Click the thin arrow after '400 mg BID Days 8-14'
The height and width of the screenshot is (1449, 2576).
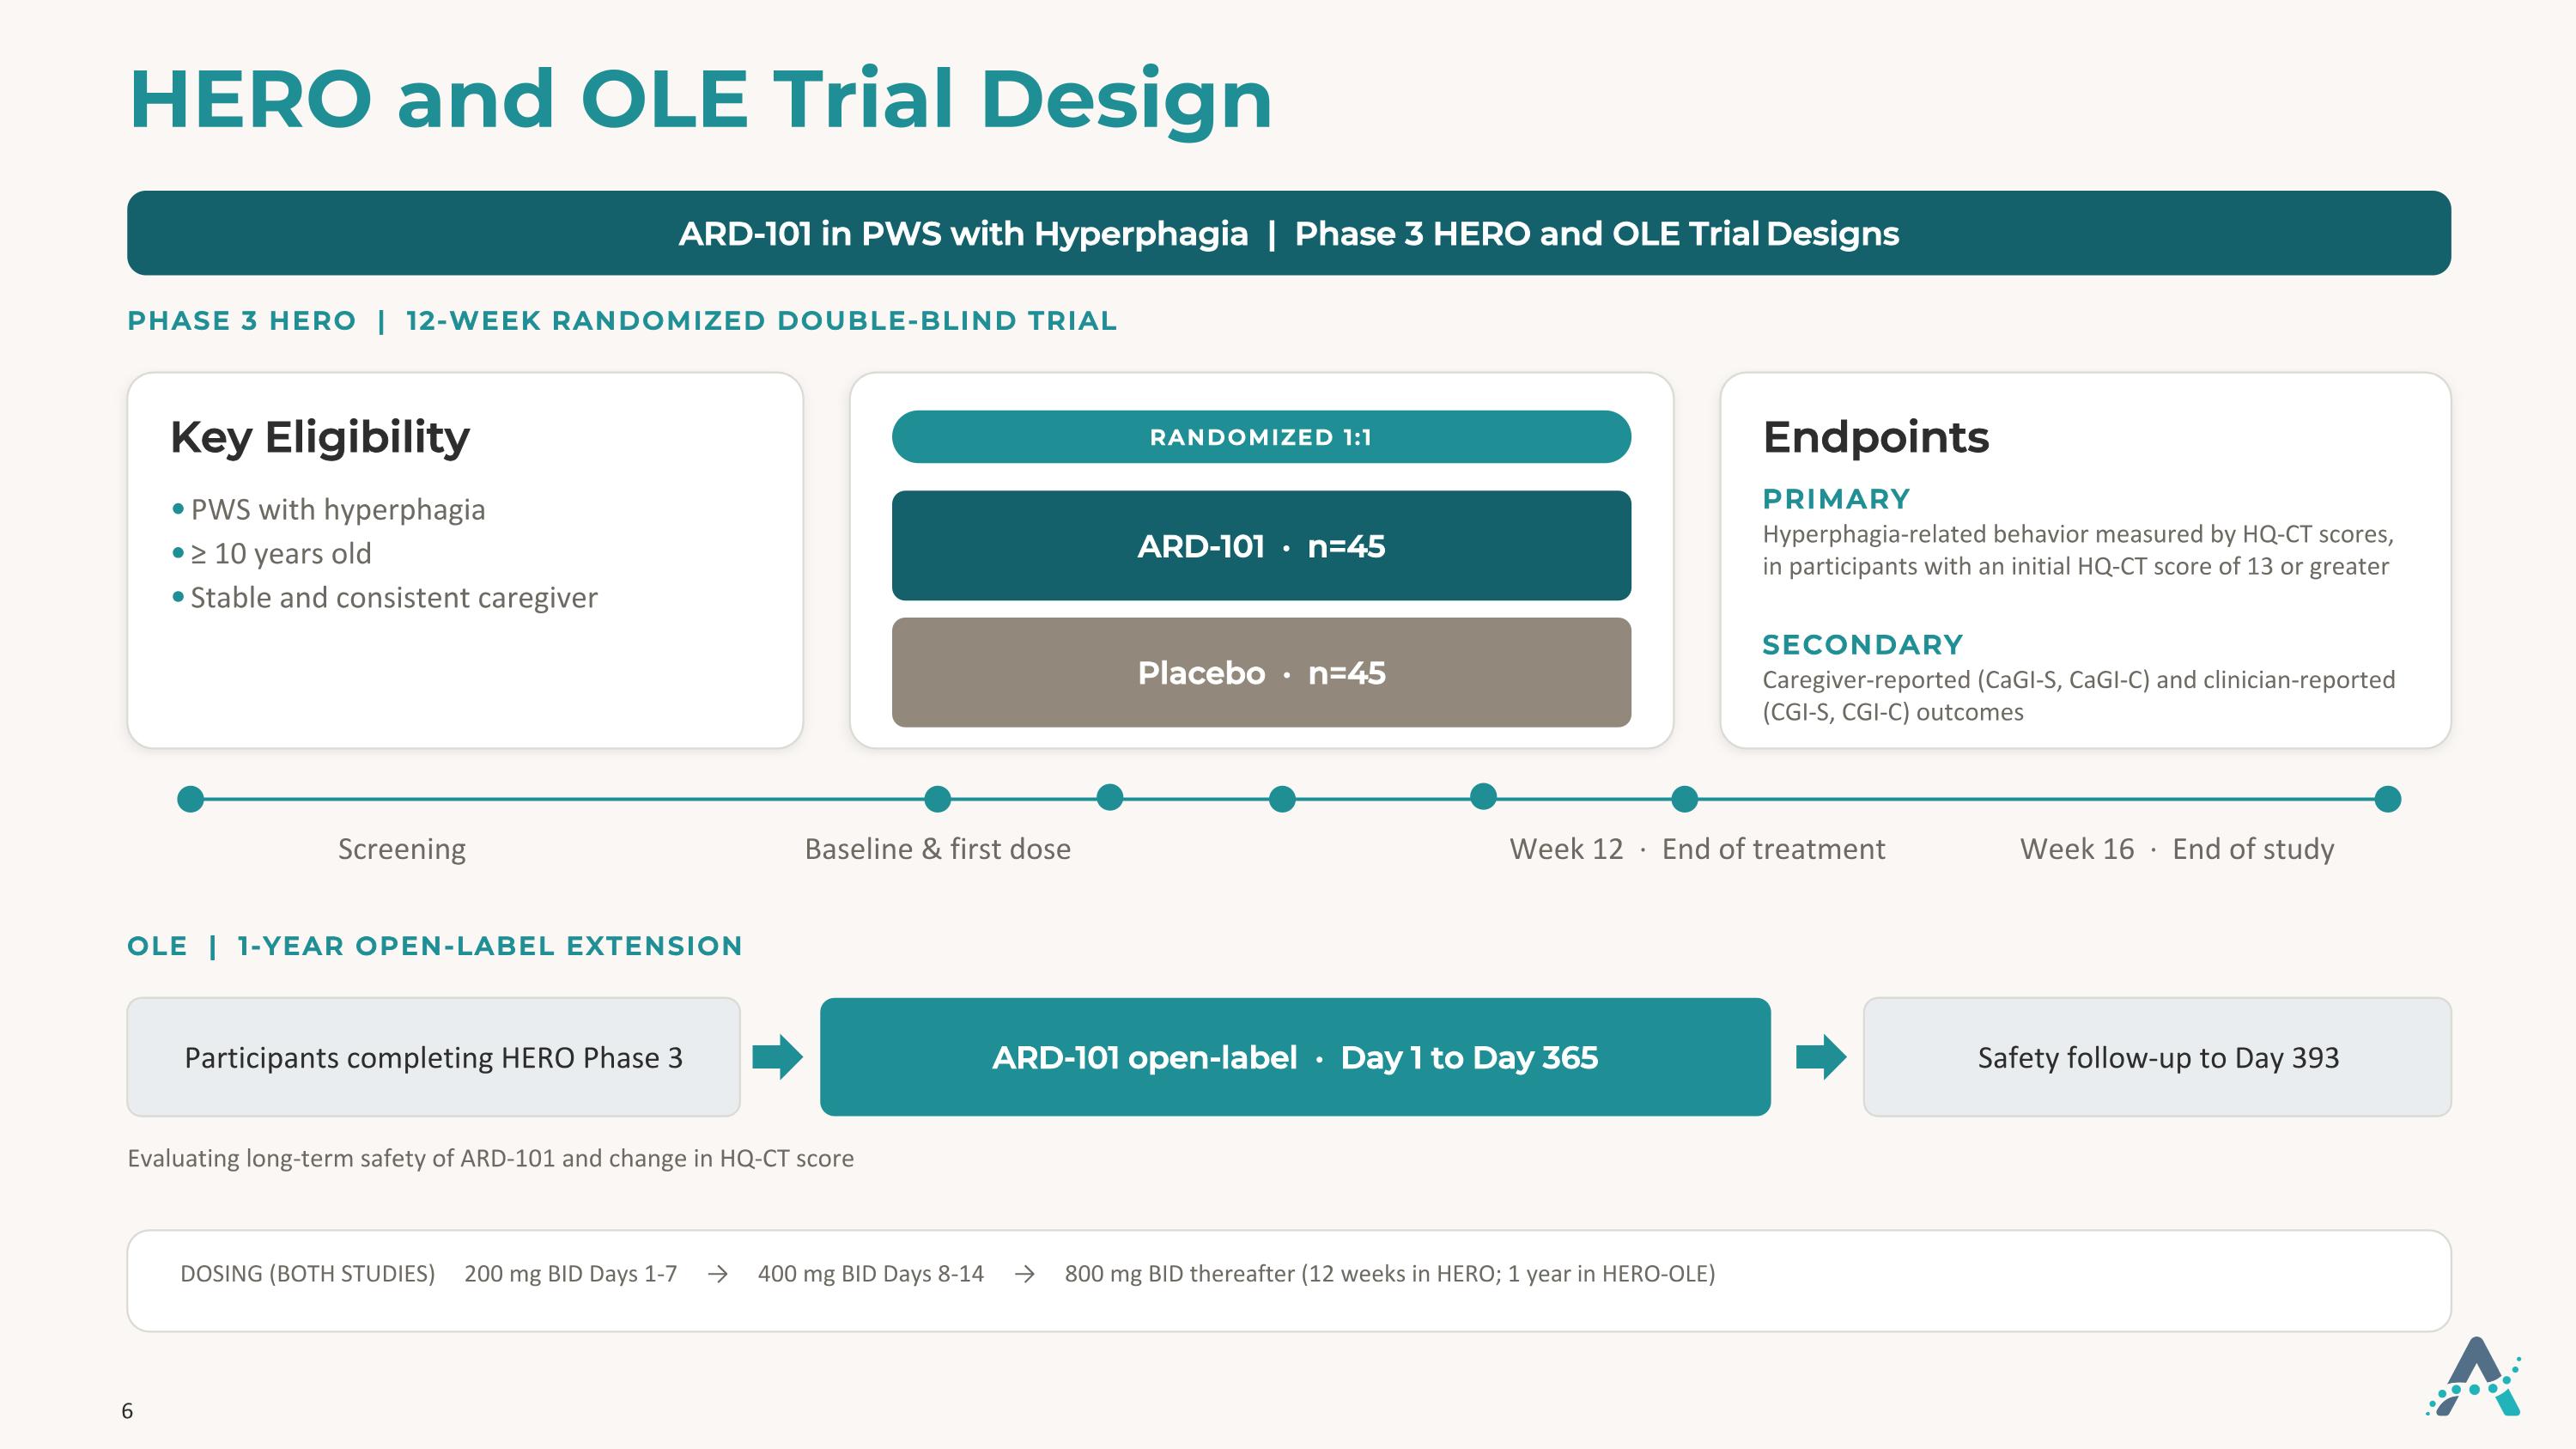pos(1024,1274)
